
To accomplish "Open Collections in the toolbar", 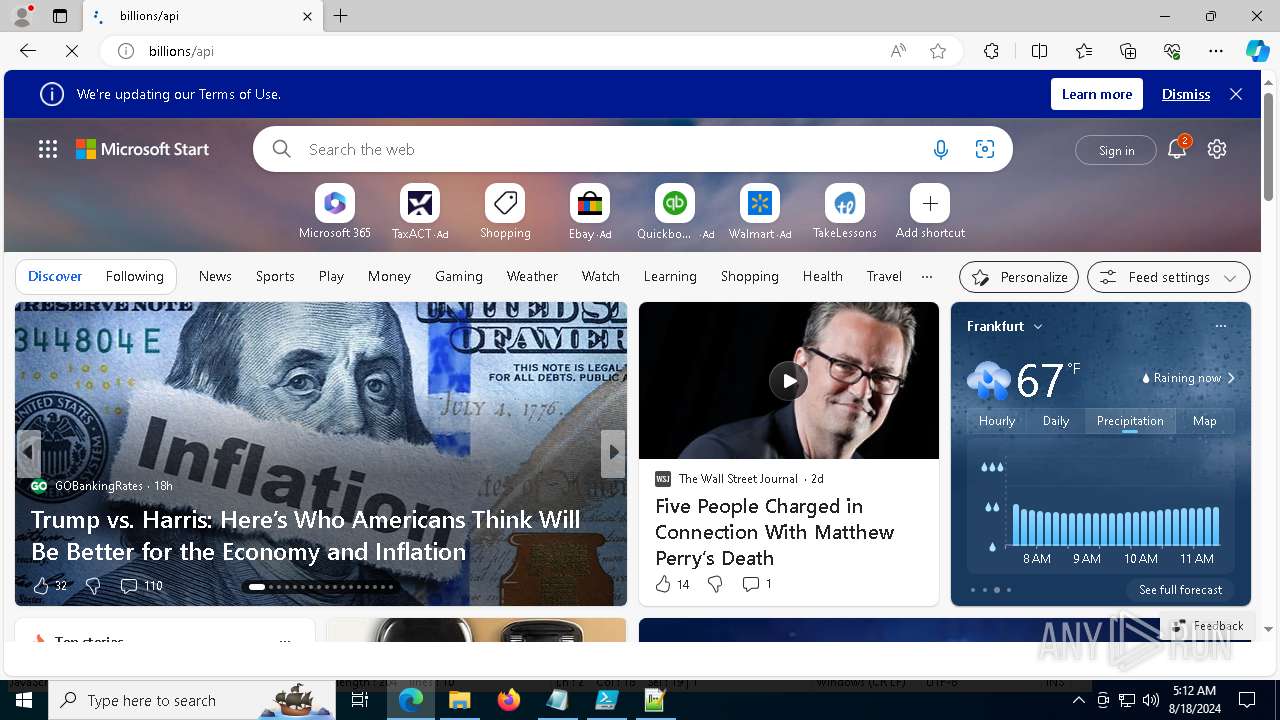I will [x=1128, y=51].
